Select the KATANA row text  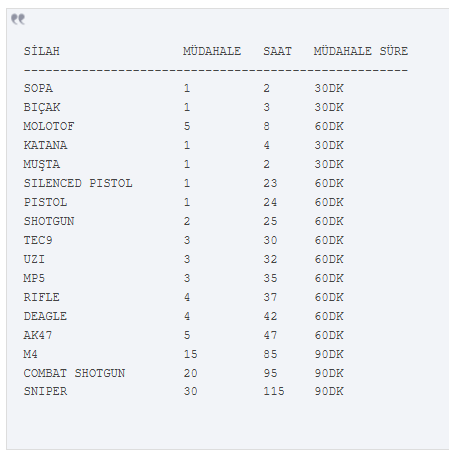[45, 145]
